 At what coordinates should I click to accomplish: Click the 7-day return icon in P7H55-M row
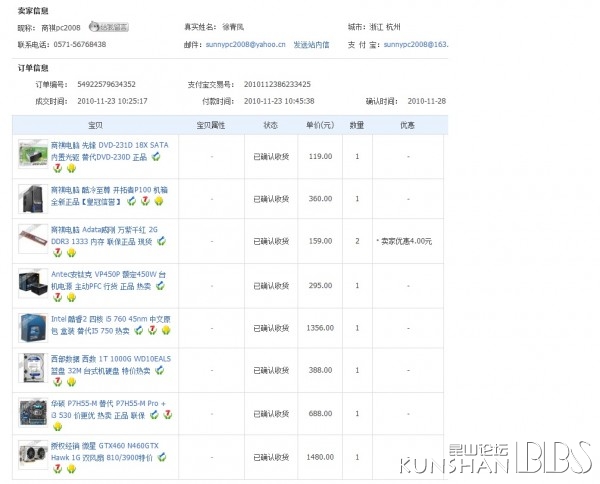coord(168,415)
